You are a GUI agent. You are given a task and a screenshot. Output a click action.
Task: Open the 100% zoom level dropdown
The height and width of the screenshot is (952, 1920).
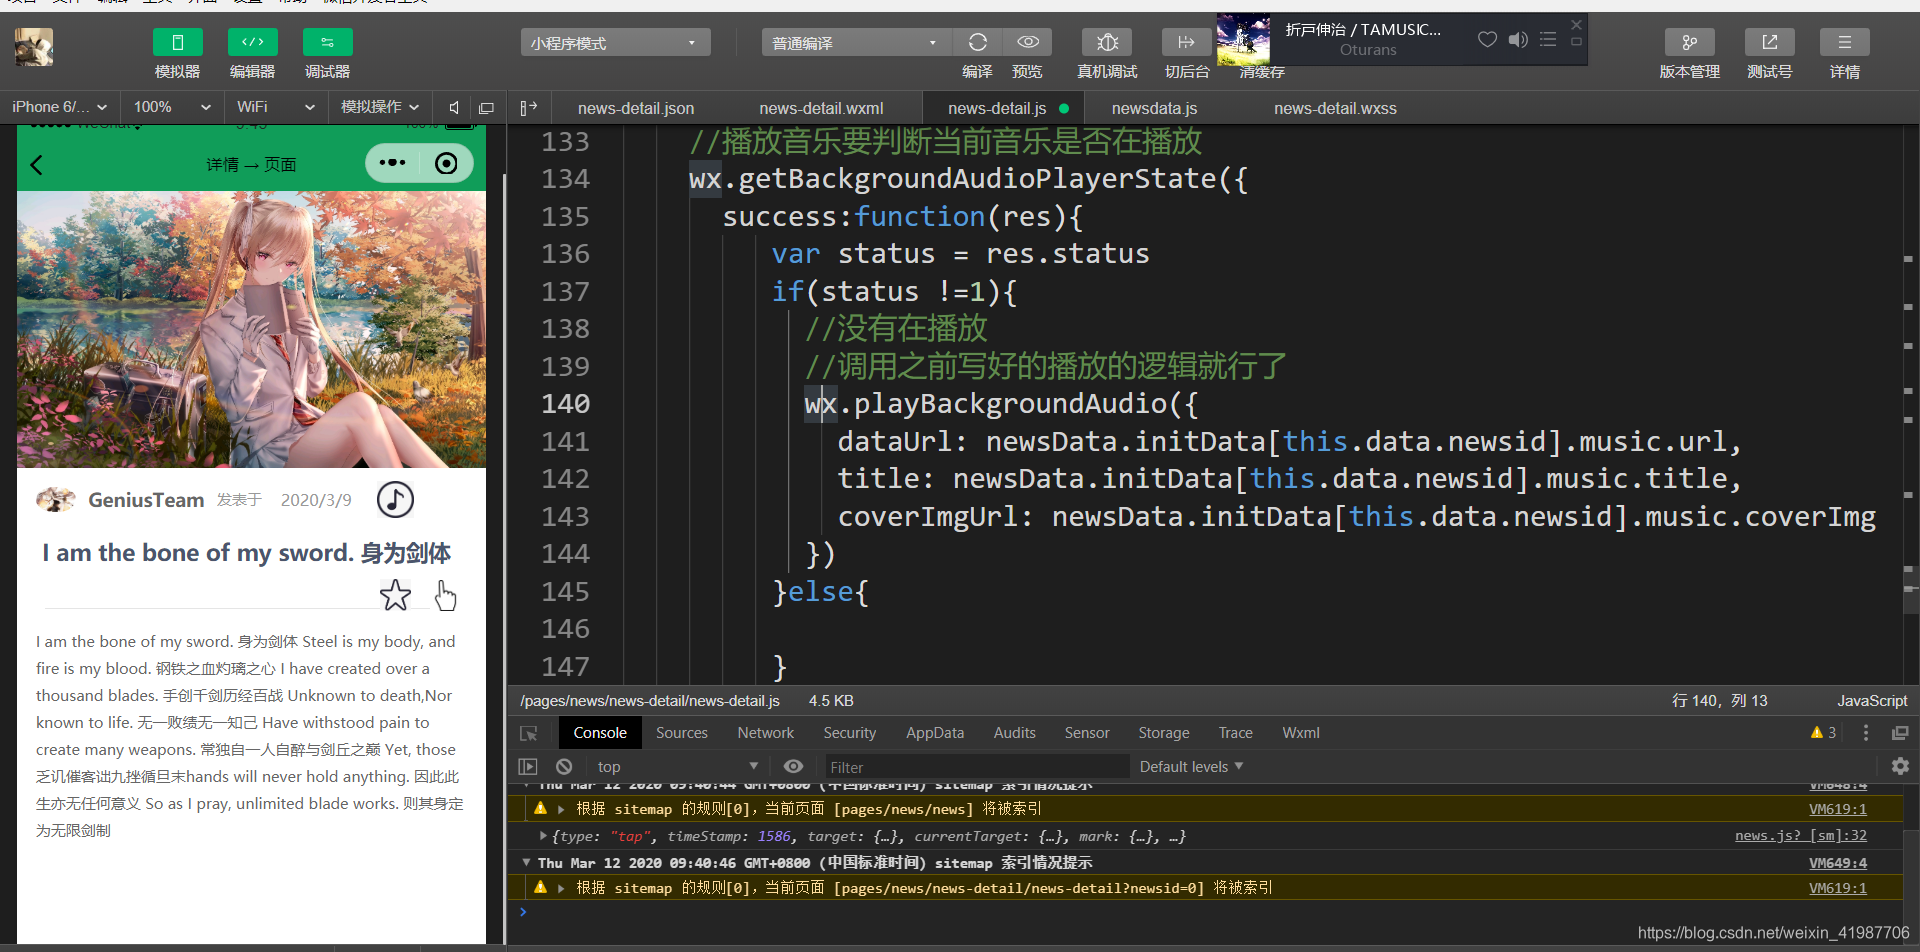(x=172, y=107)
